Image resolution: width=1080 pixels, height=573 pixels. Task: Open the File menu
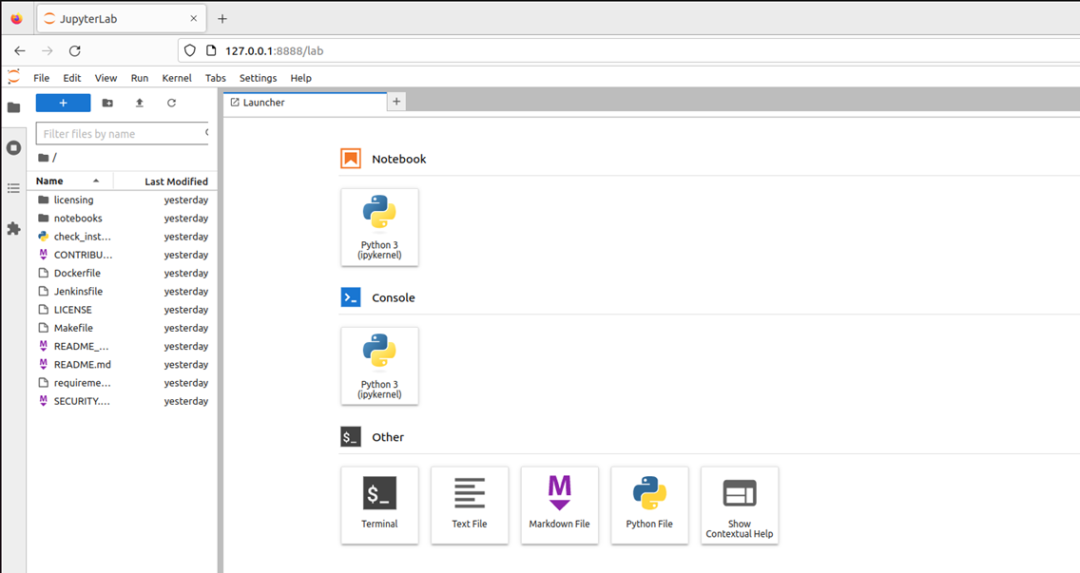41,78
